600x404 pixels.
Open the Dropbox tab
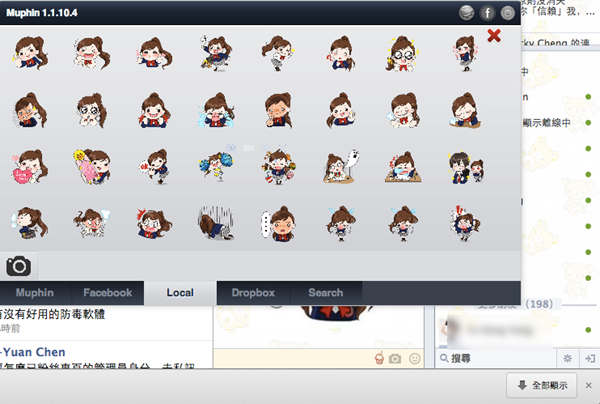click(253, 293)
